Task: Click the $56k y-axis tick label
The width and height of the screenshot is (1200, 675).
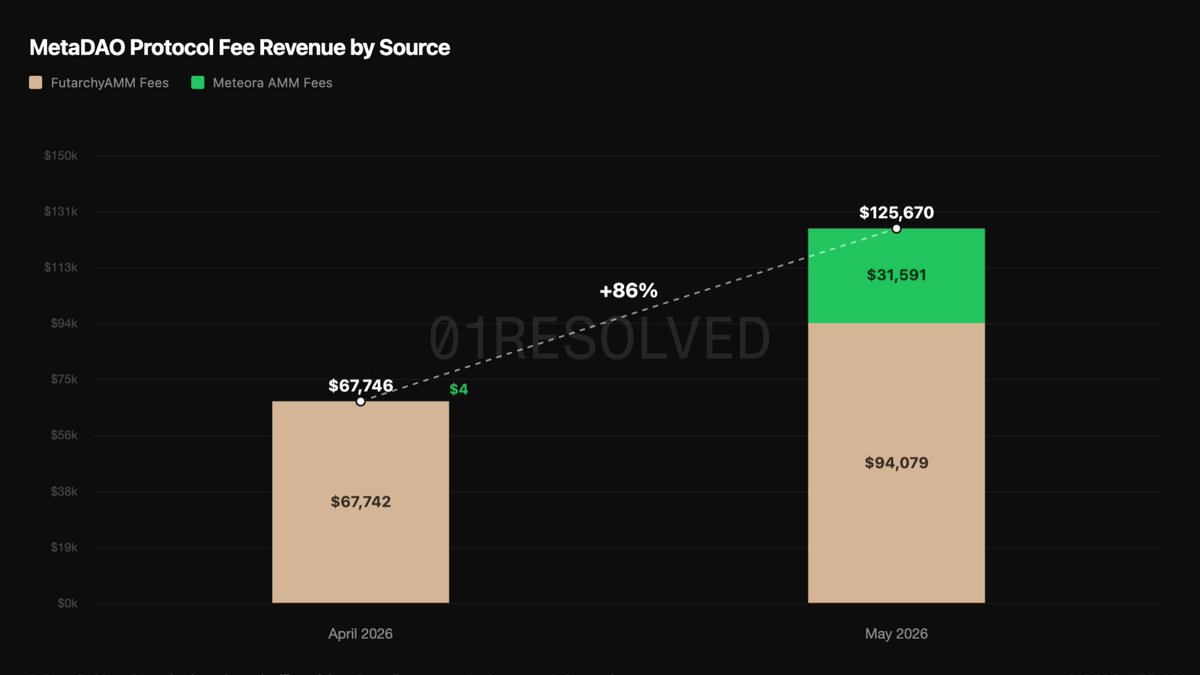Action: tap(64, 436)
